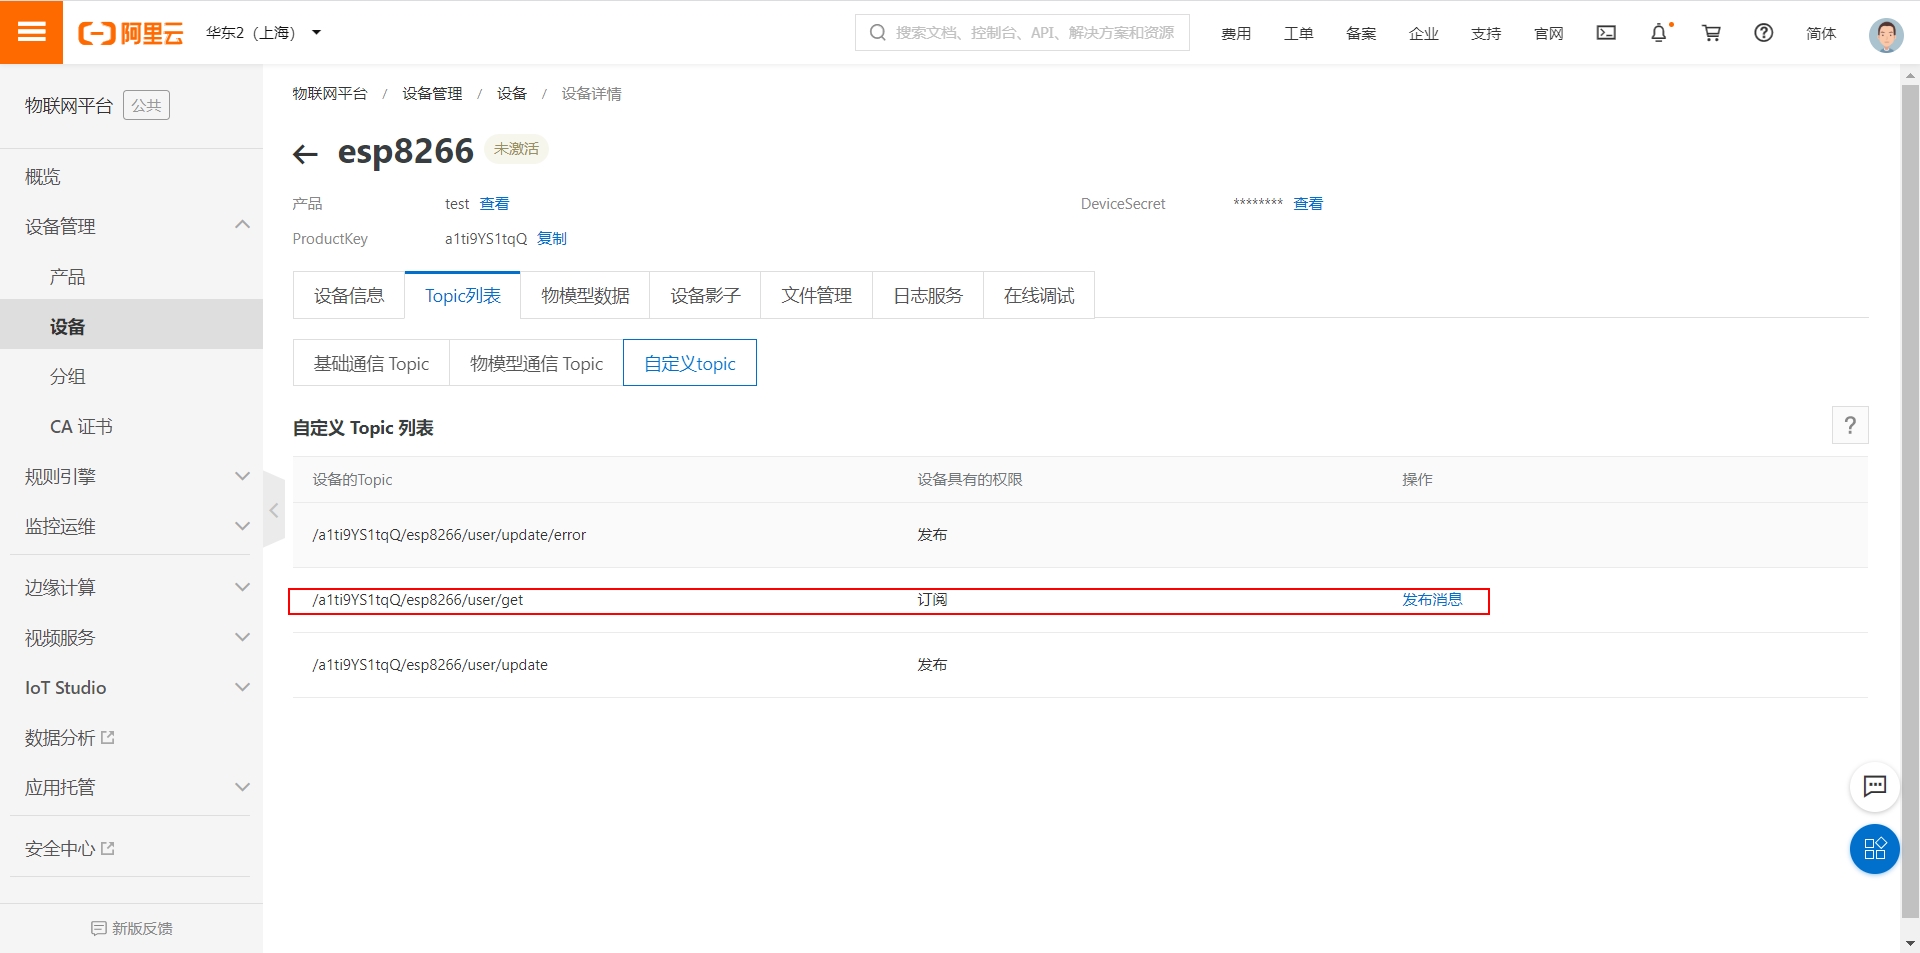This screenshot has width=1920, height=953.
Task: Open the 企业 header menu
Action: (1424, 34)
